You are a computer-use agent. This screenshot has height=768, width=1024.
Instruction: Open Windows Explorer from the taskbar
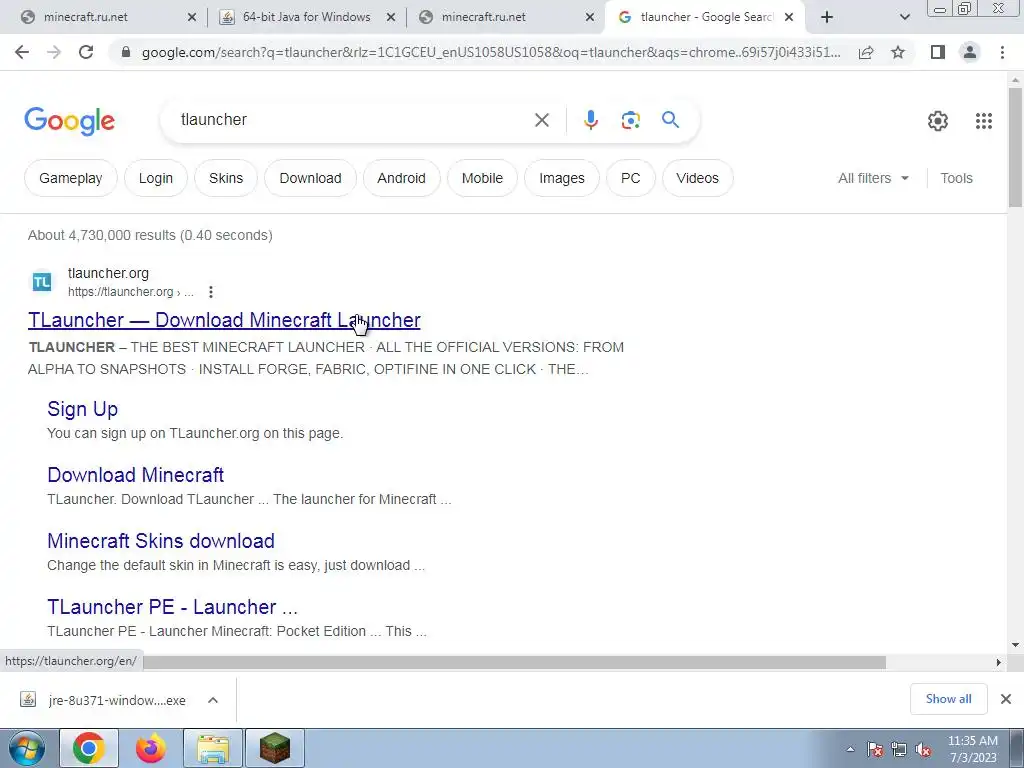click(213, 748)
